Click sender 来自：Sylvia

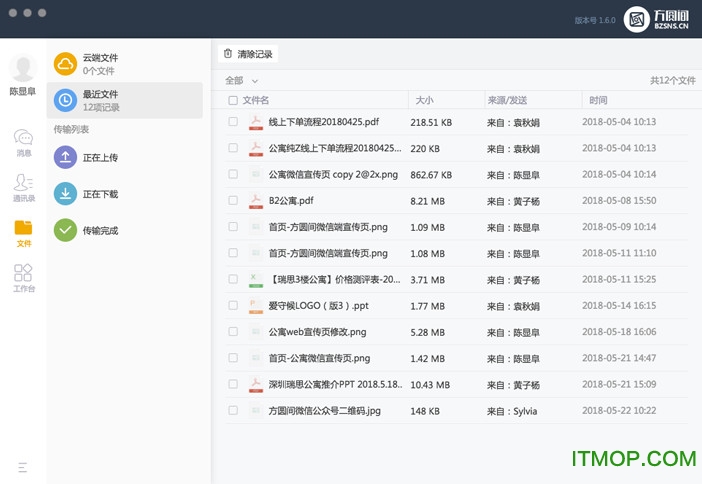click(512, 411)
